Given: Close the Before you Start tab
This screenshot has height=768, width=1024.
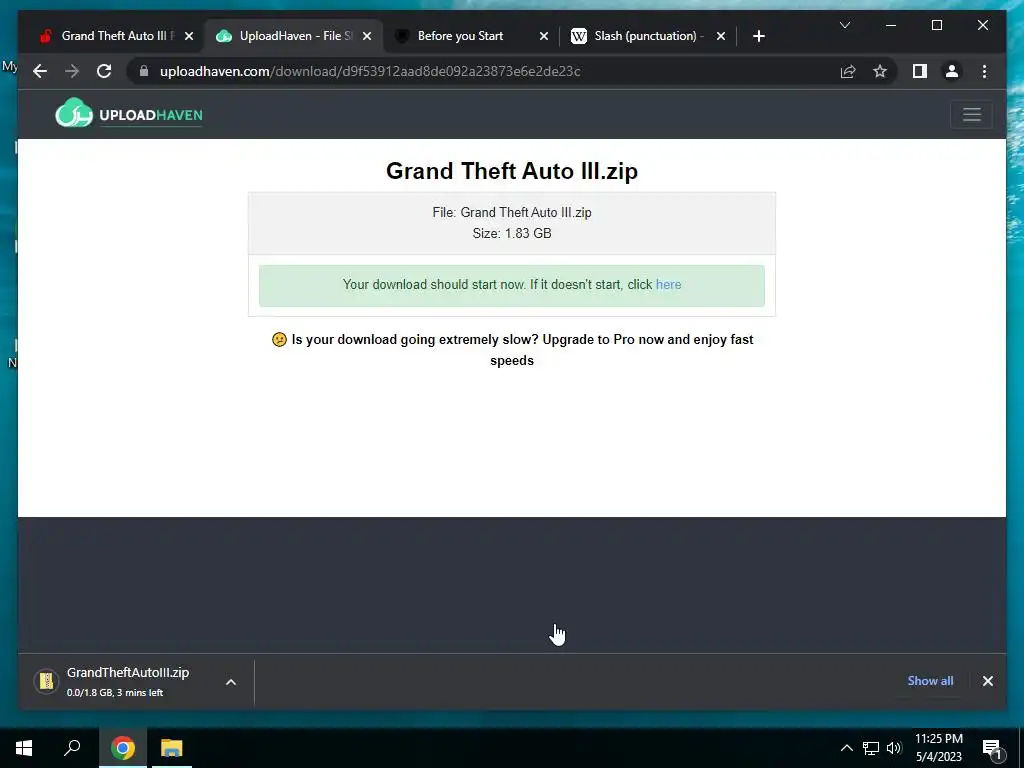Looking at the screenshot, I should pyautogui.click(x=543, y=36).
